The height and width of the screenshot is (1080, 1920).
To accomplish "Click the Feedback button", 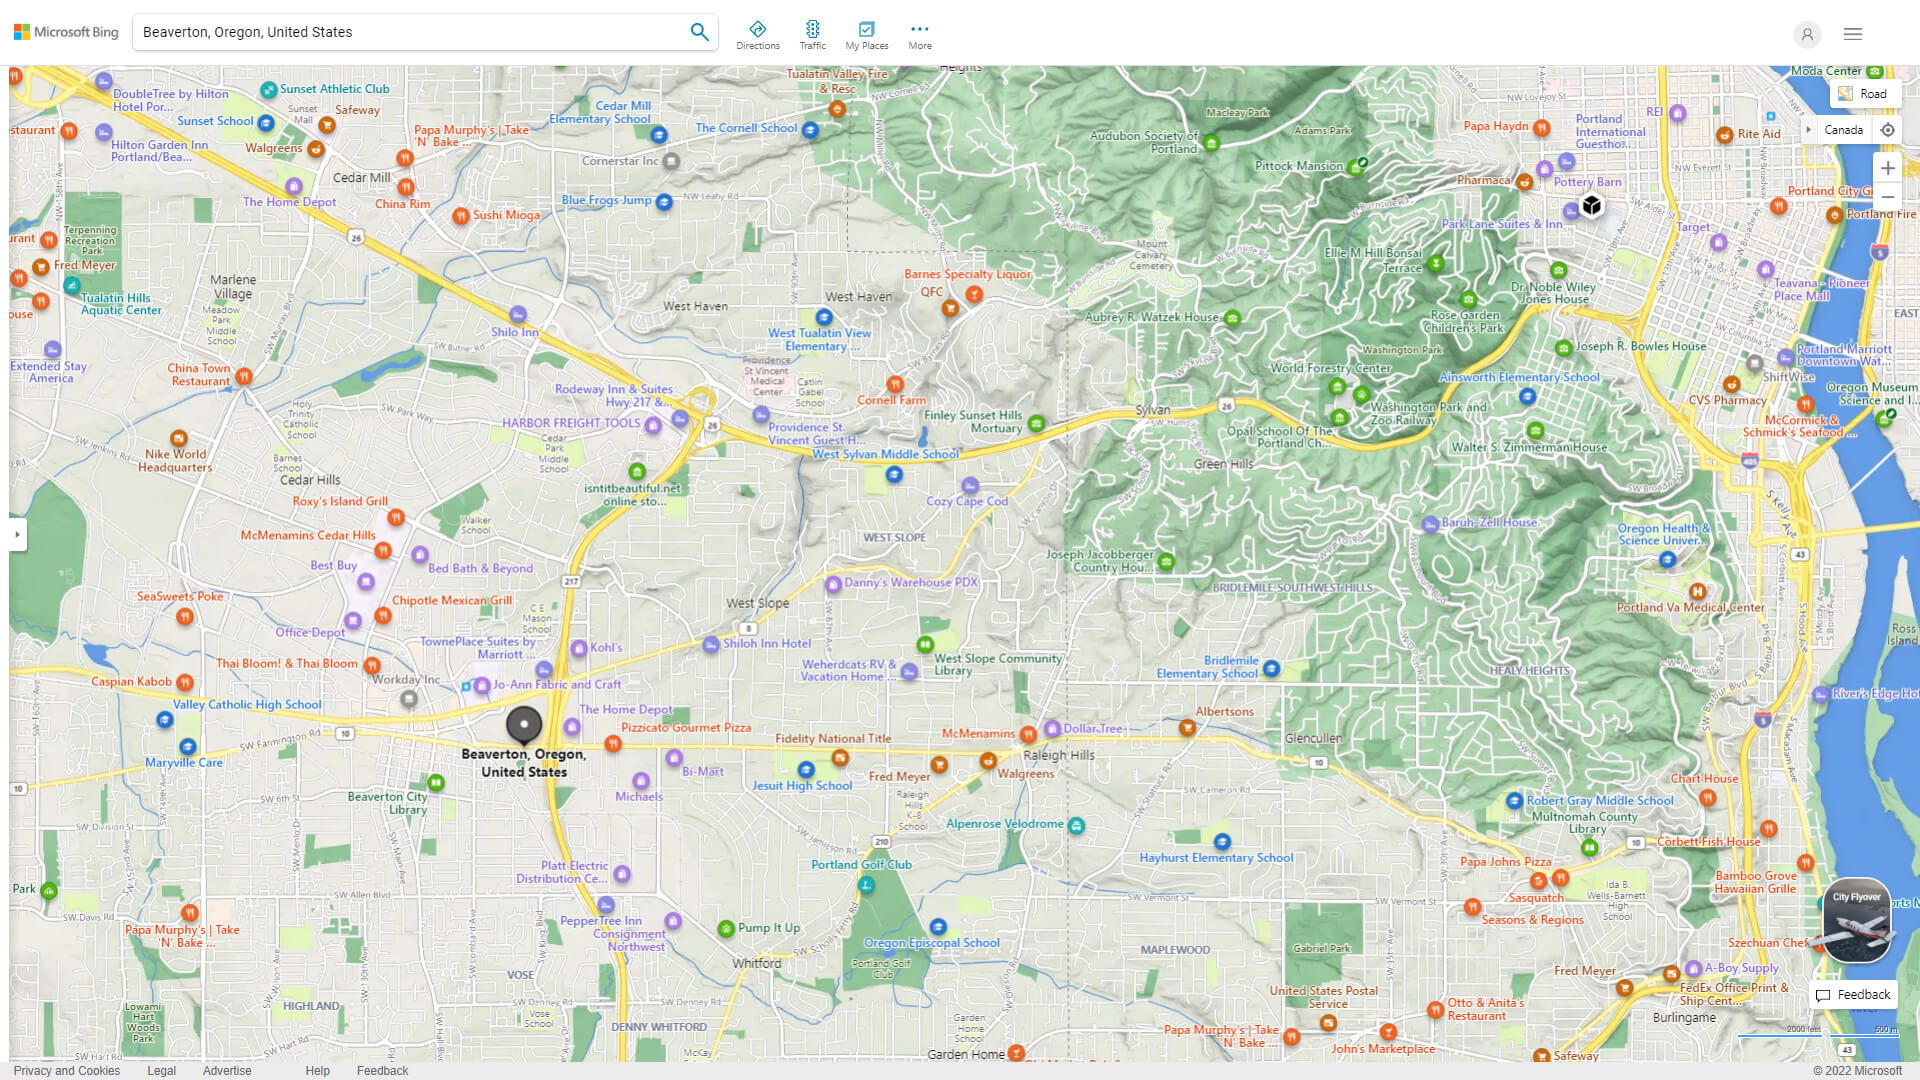I will tap(1853, 994).
